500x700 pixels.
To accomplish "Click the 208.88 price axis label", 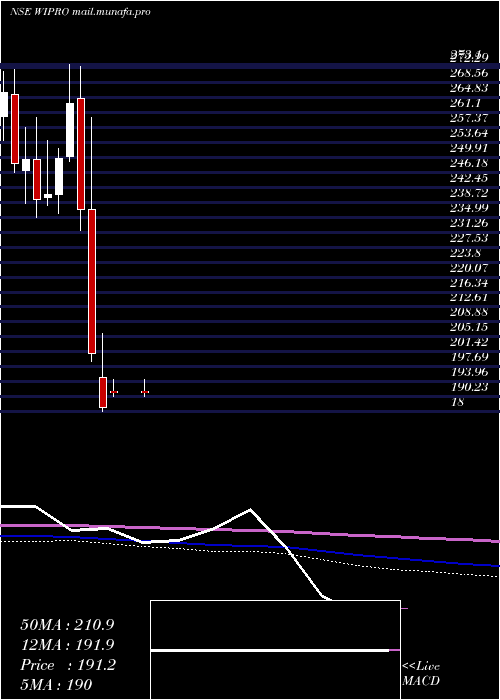I will click(469, 312).
